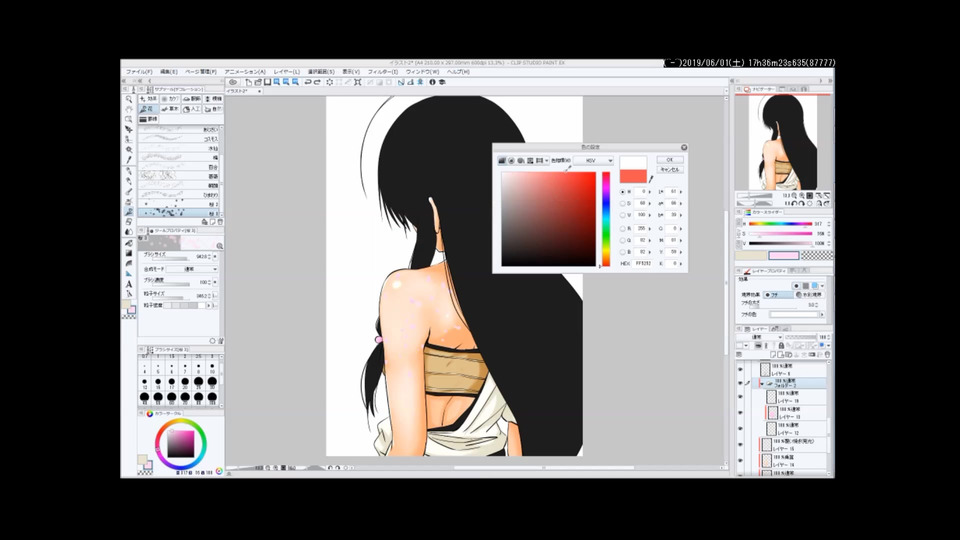Select the H radio button

click(x=623, y=192)
